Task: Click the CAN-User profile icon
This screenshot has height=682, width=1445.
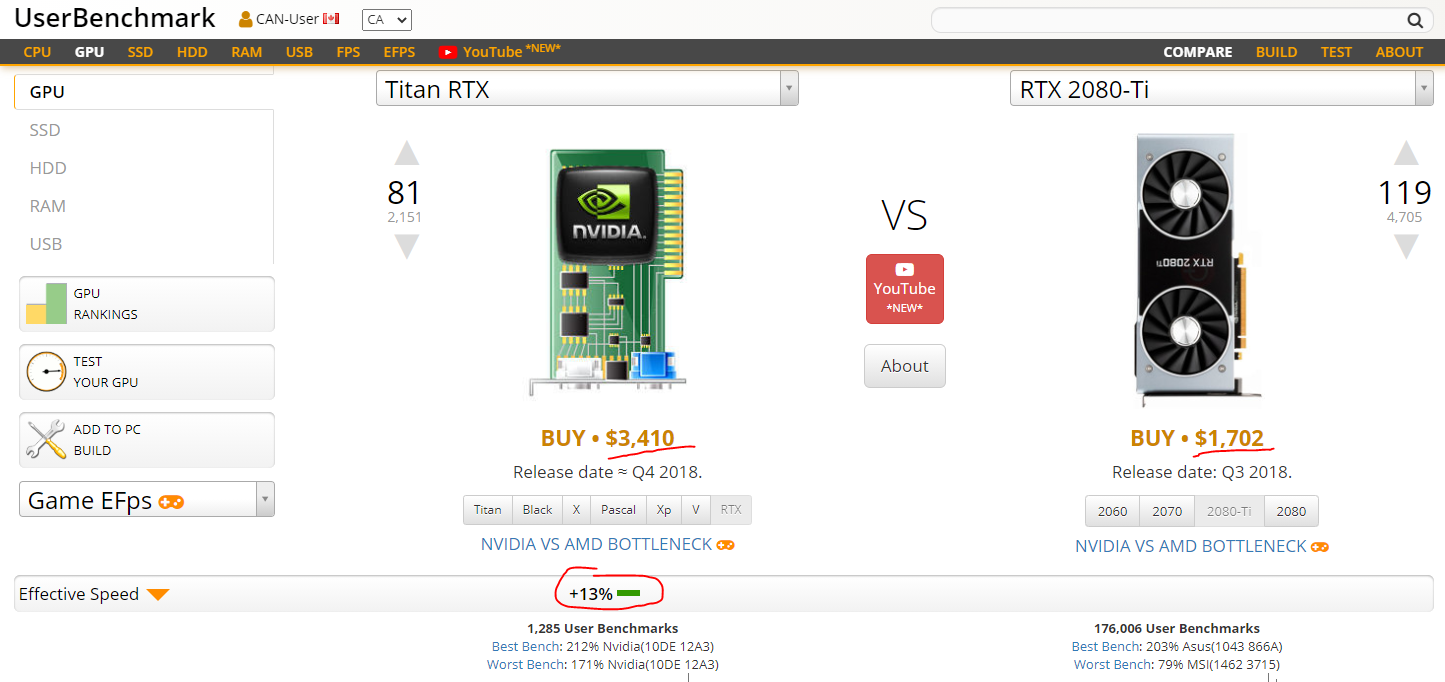Action: point(246,19)
